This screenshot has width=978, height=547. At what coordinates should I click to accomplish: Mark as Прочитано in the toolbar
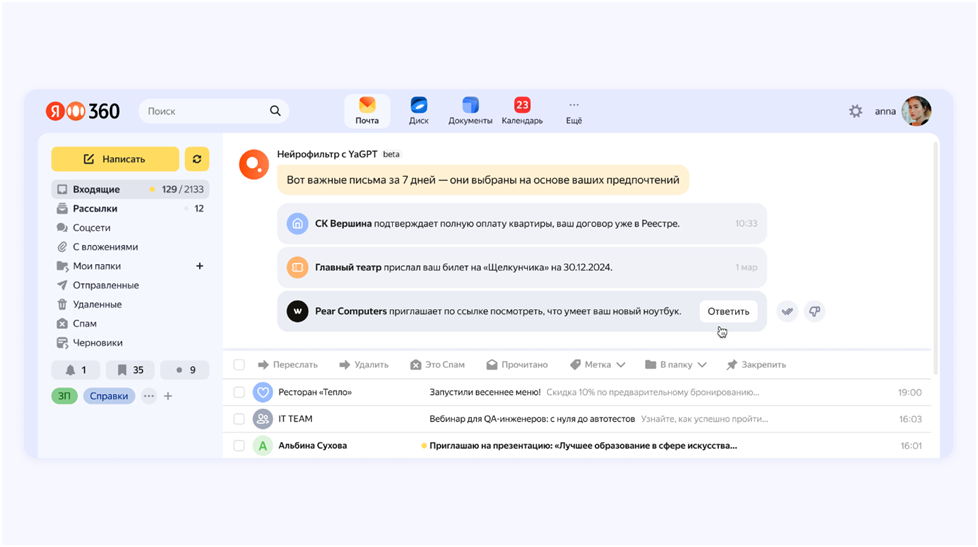pos(517,365)
